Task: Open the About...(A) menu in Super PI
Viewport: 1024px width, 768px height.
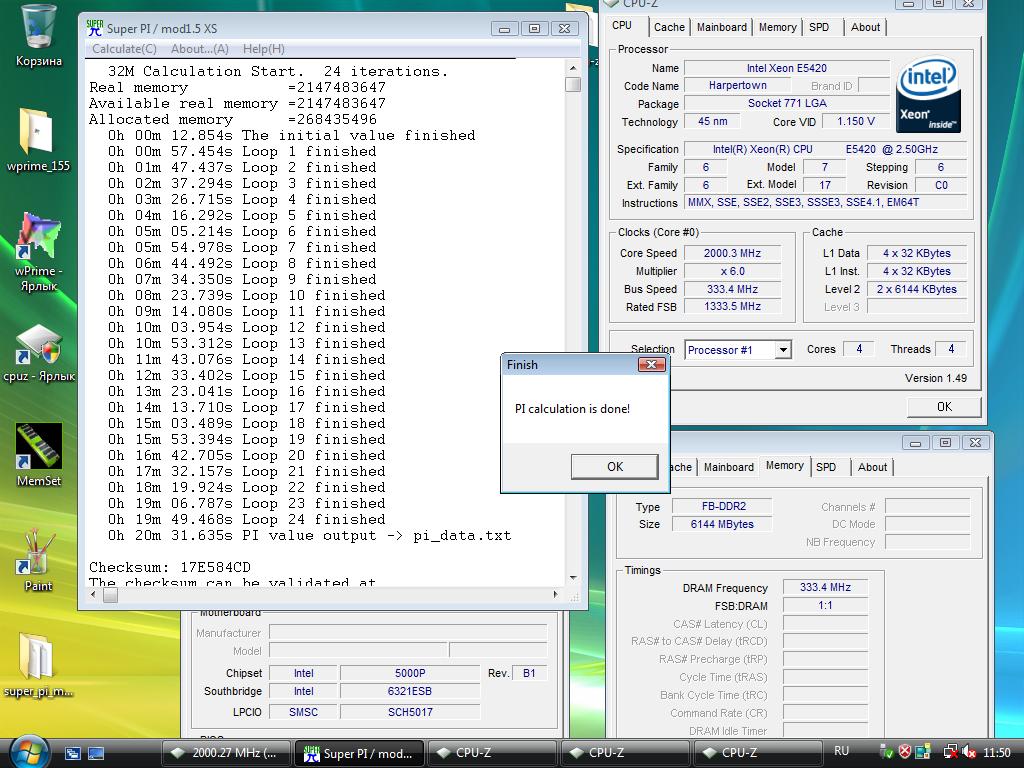Action: pyautogui.click(x=199, y=49)
